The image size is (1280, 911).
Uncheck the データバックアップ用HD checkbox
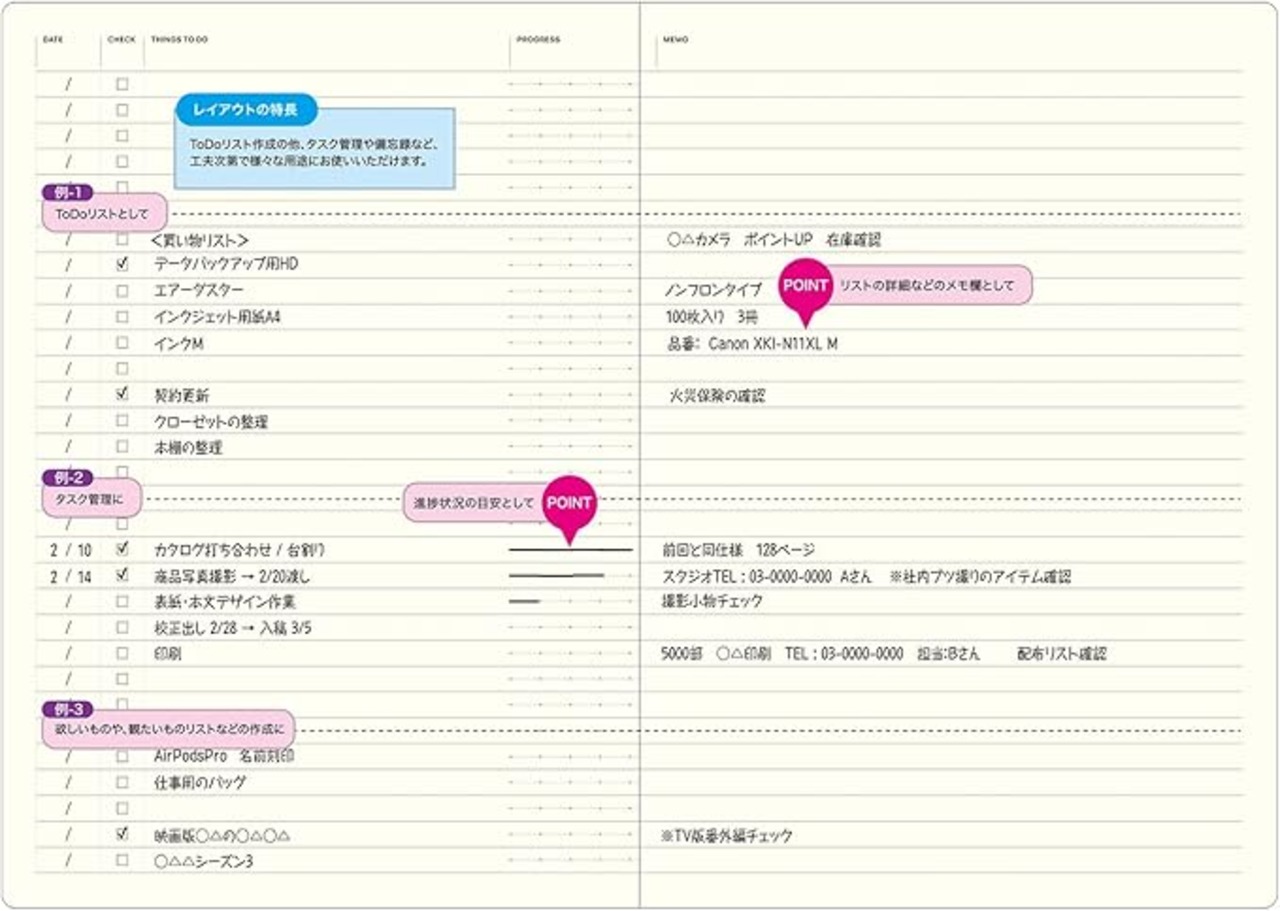pos(122,265)
